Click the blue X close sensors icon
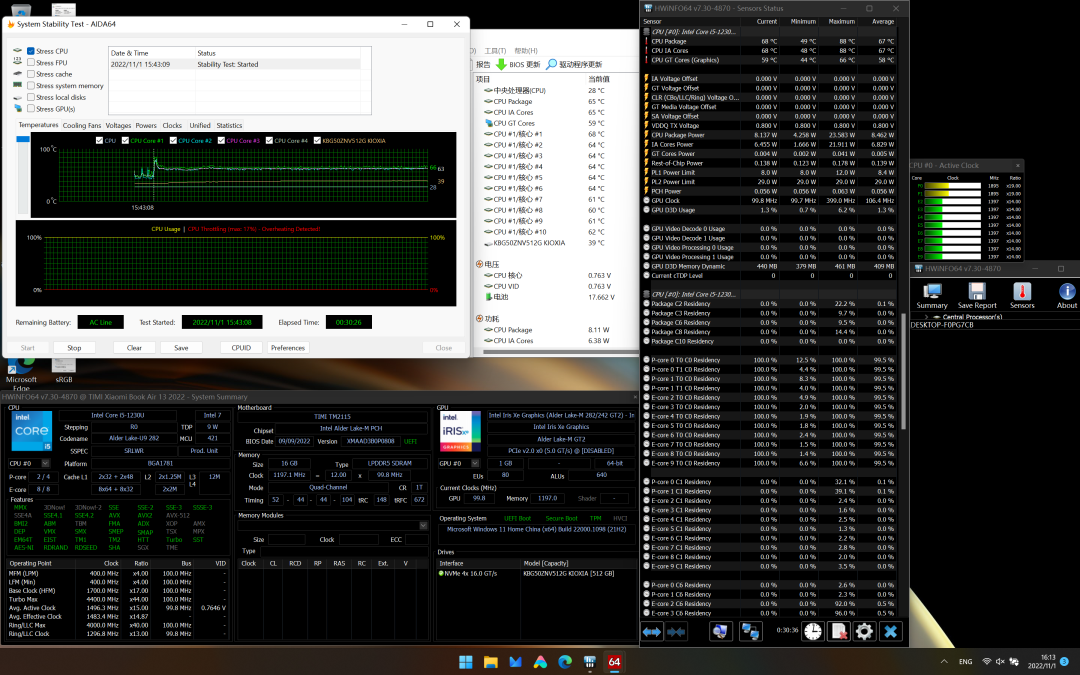The height and width of the screenshot is (675, 1080). tap(890, 631)
